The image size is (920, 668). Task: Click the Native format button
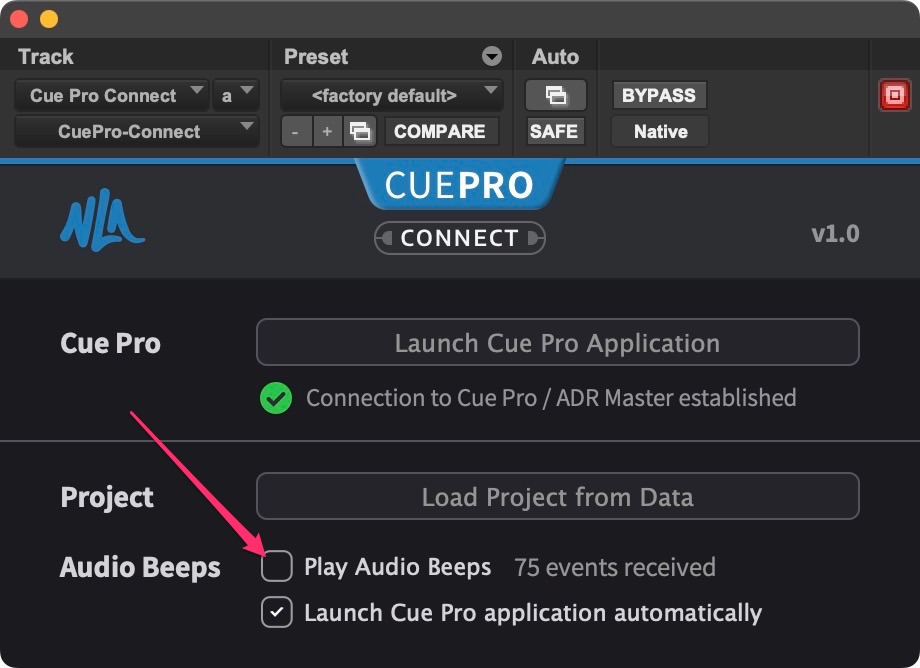660,131
